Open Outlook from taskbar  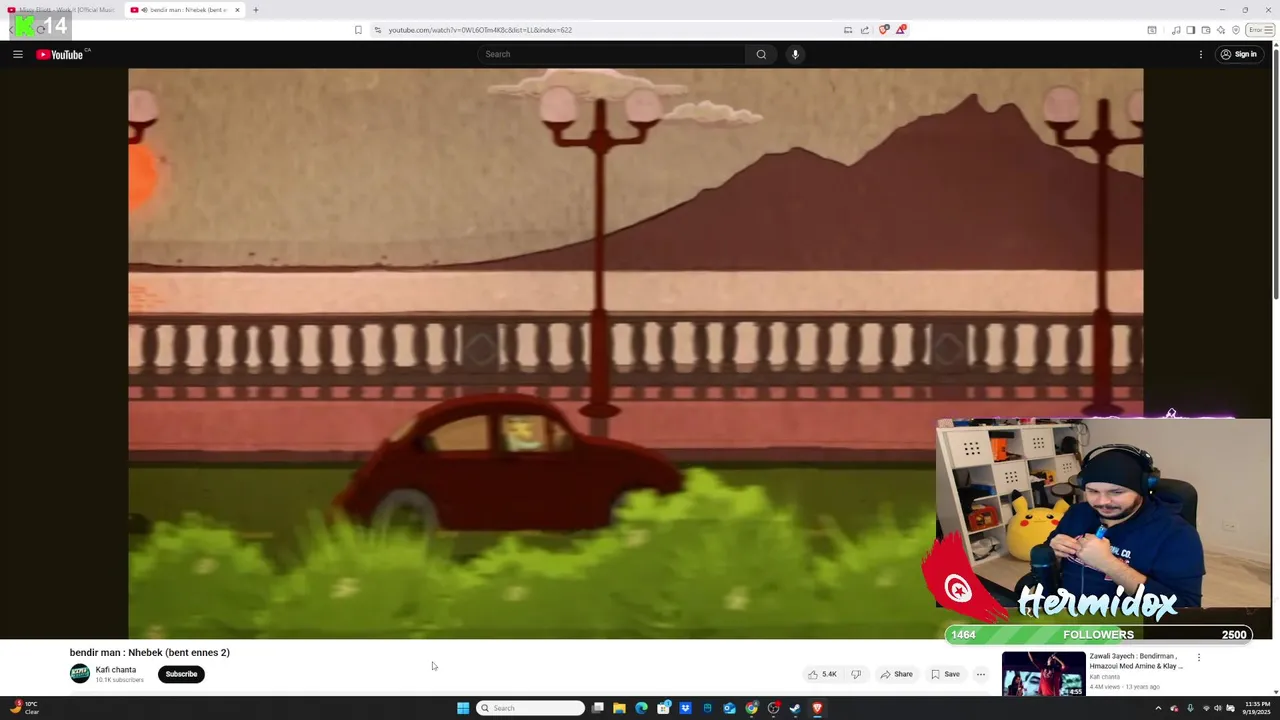click(x=729, y=708)
